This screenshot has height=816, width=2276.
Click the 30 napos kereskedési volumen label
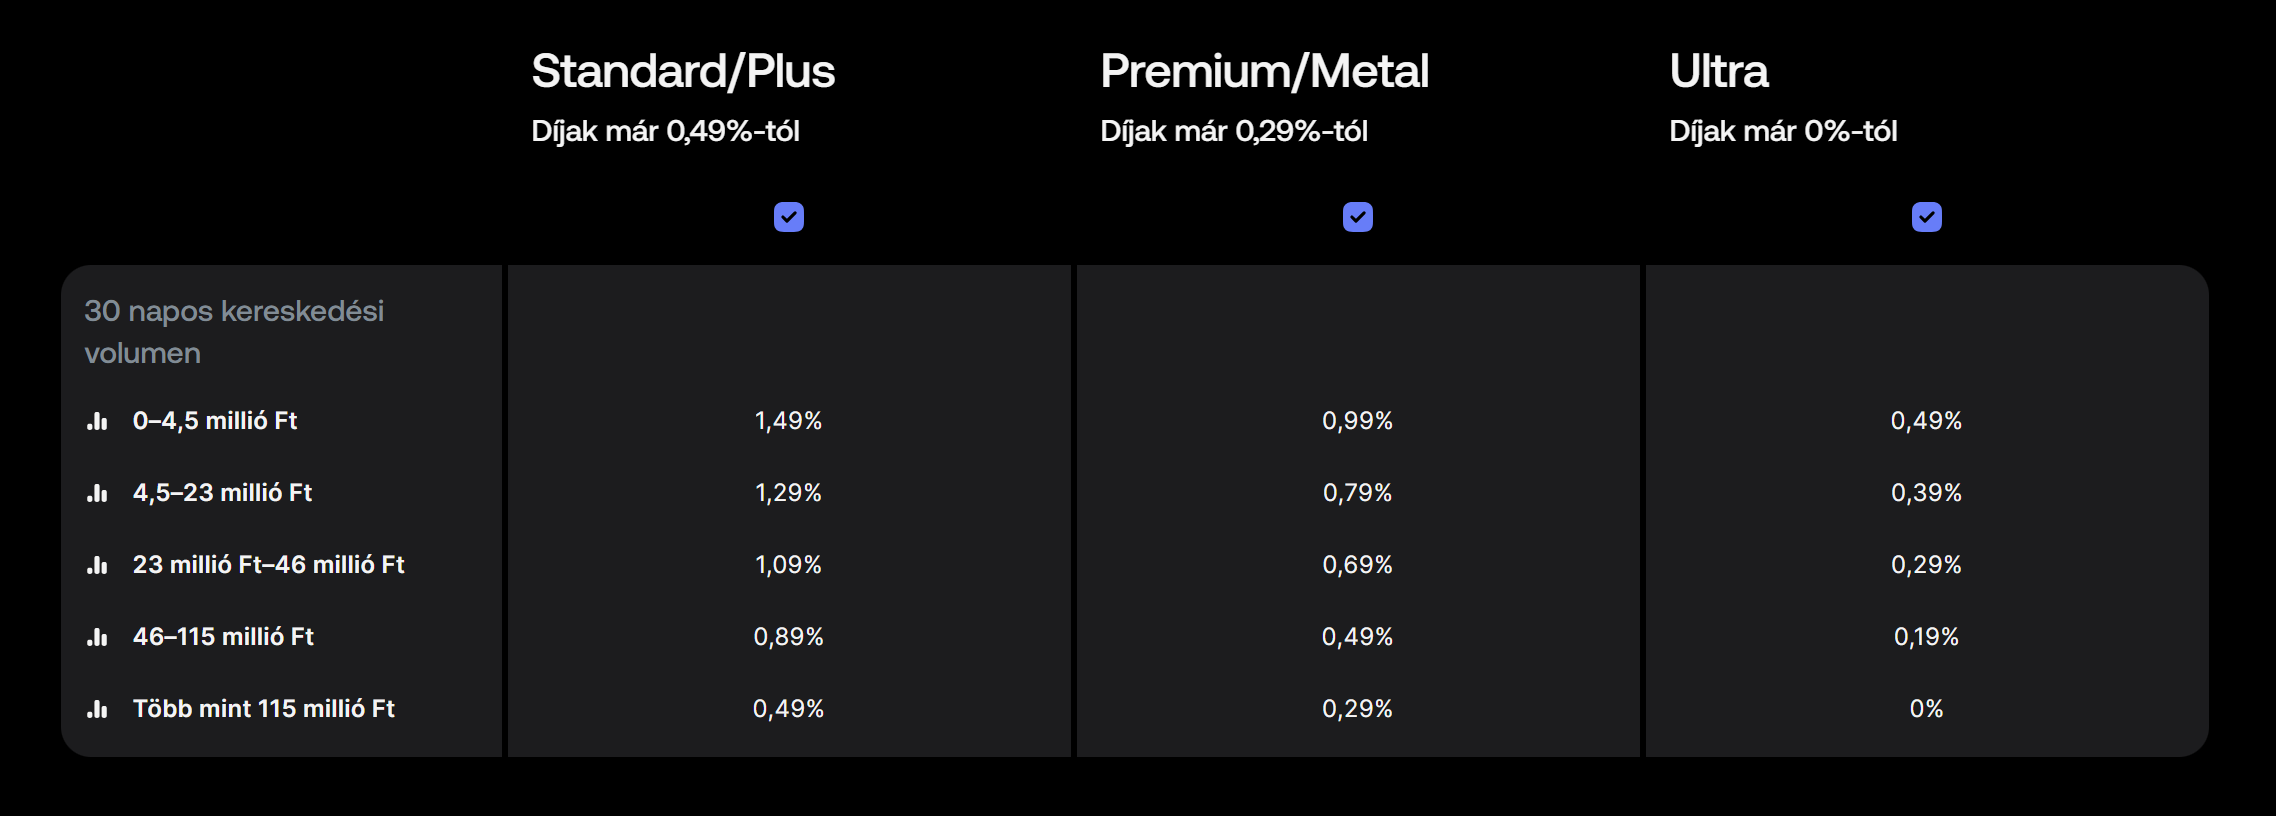pos(234,332)
